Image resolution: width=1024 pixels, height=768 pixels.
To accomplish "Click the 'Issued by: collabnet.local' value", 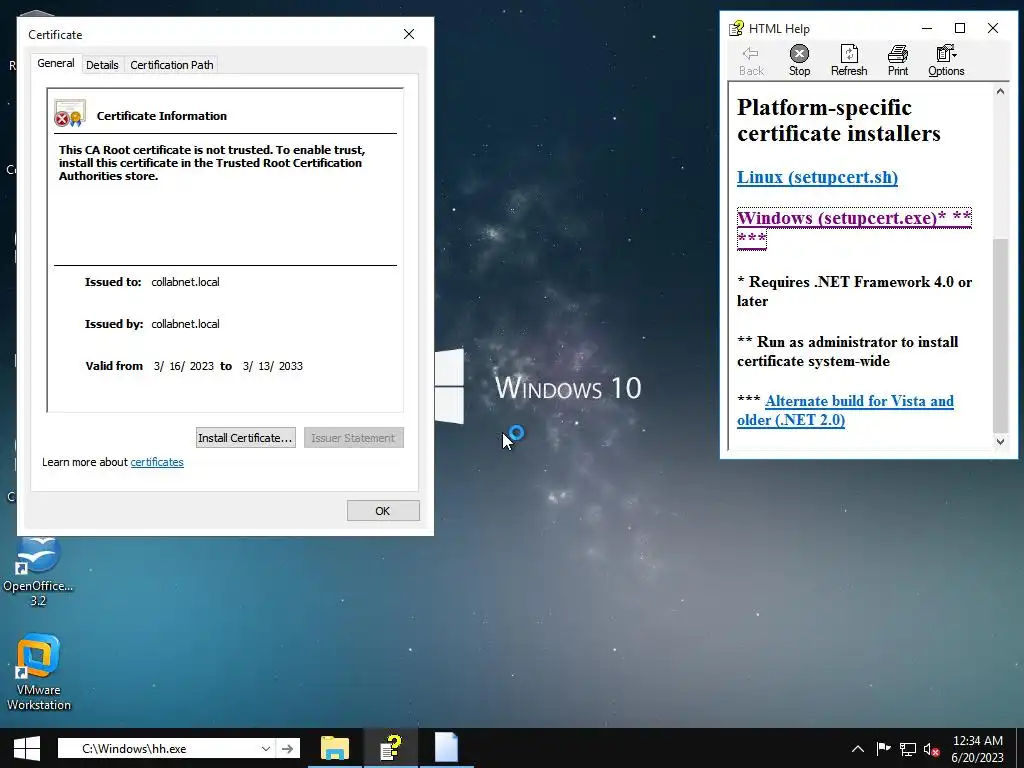I will 185,324.
